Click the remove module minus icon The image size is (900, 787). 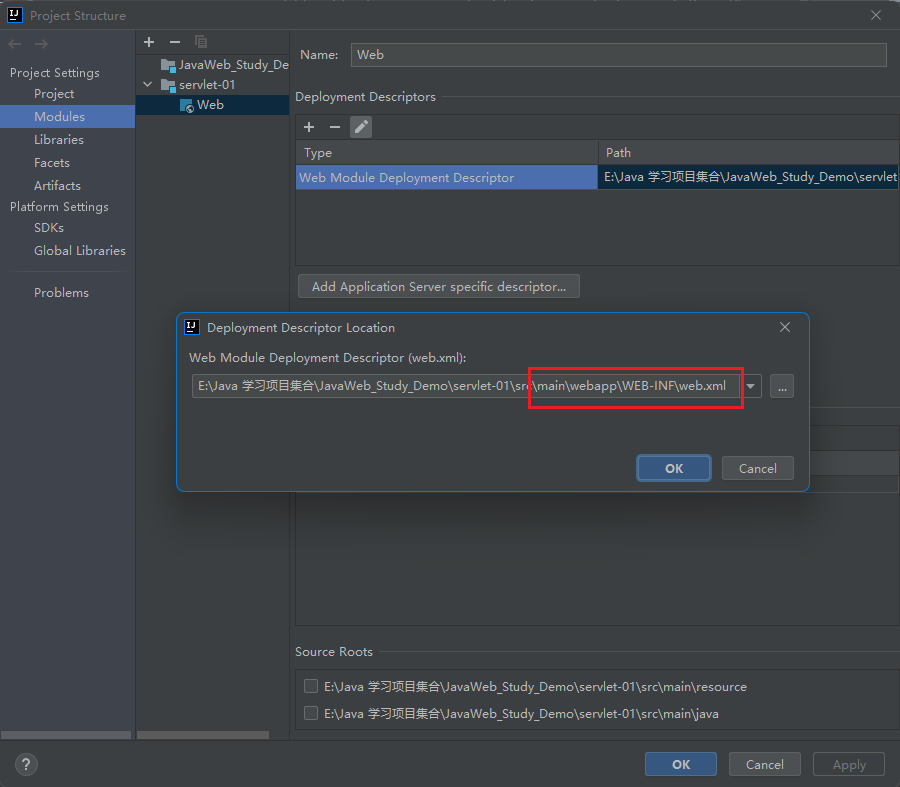pos(175,41)
